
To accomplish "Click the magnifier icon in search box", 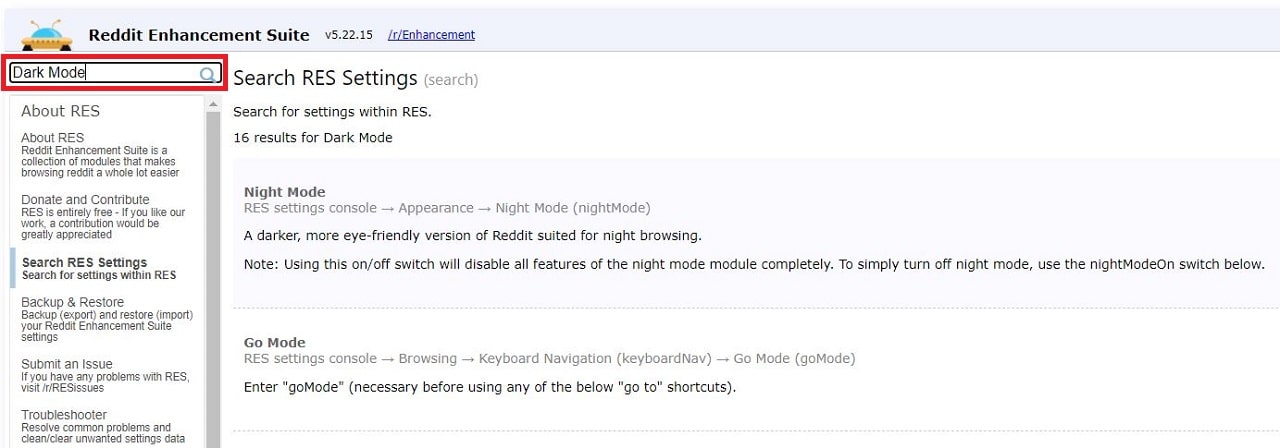I will coord(207,74).
